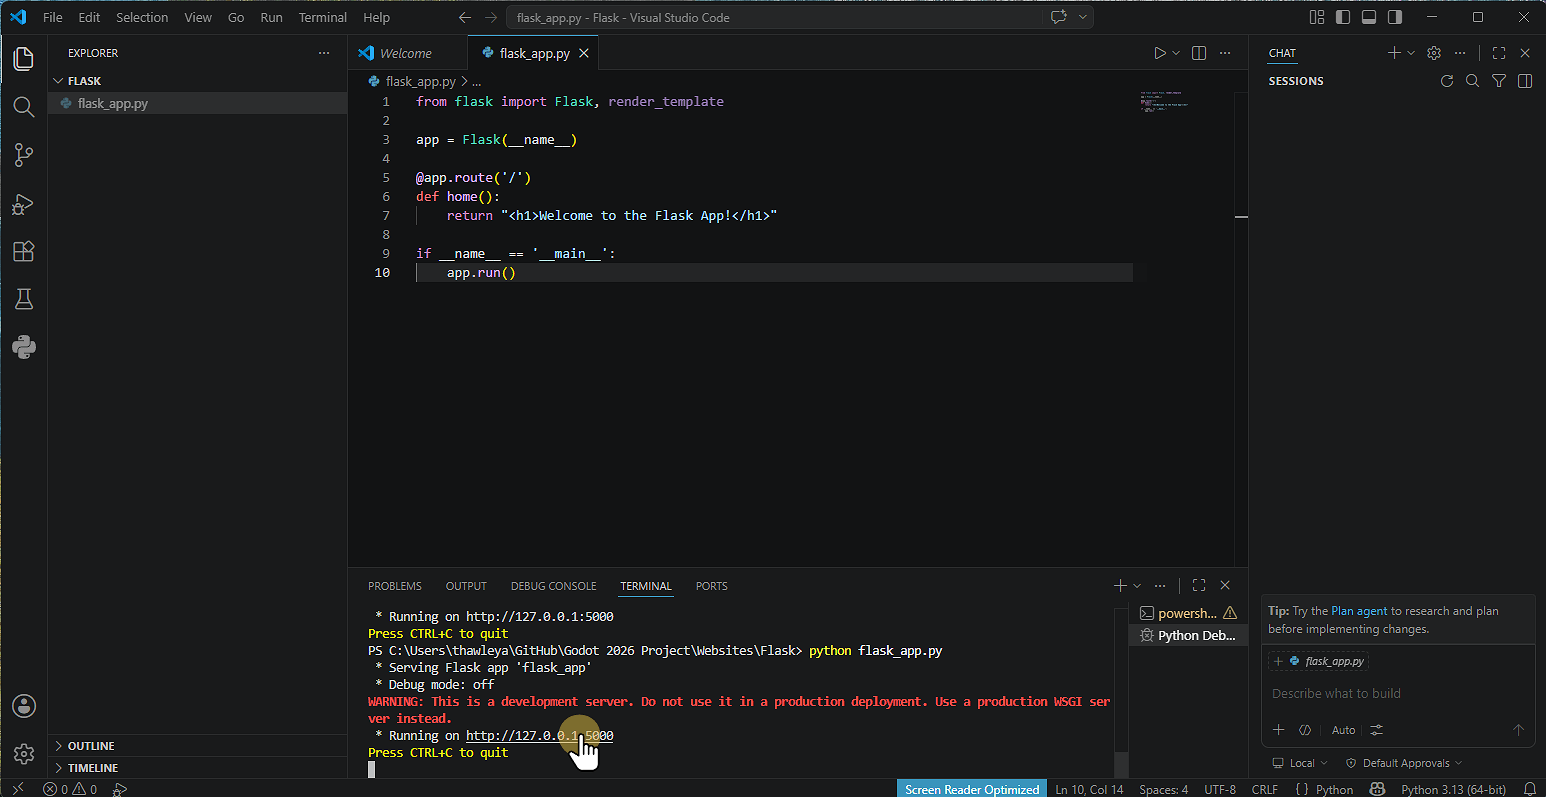Create a new terminal with plus icon

click(1121, 586)
